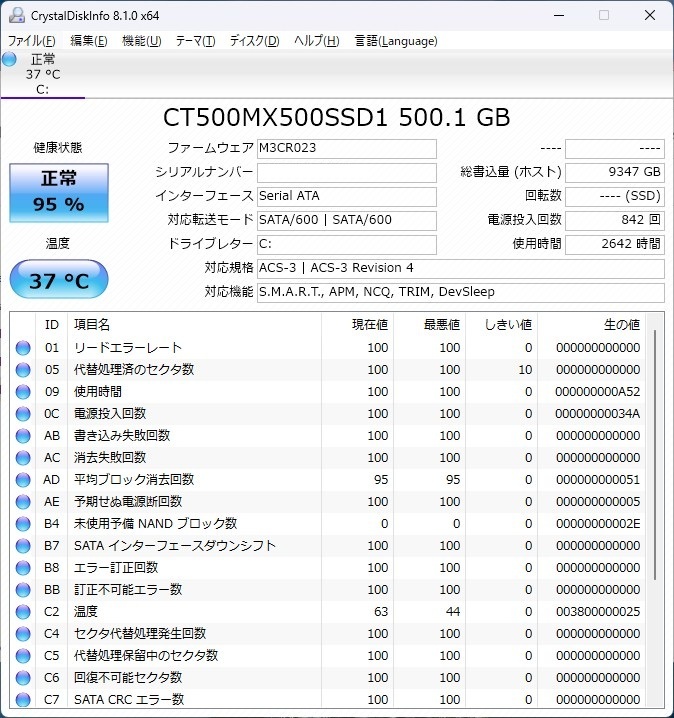
Task: Click the status orb for AE 予期せぬ電源断回数
Action: pos(23,502)
